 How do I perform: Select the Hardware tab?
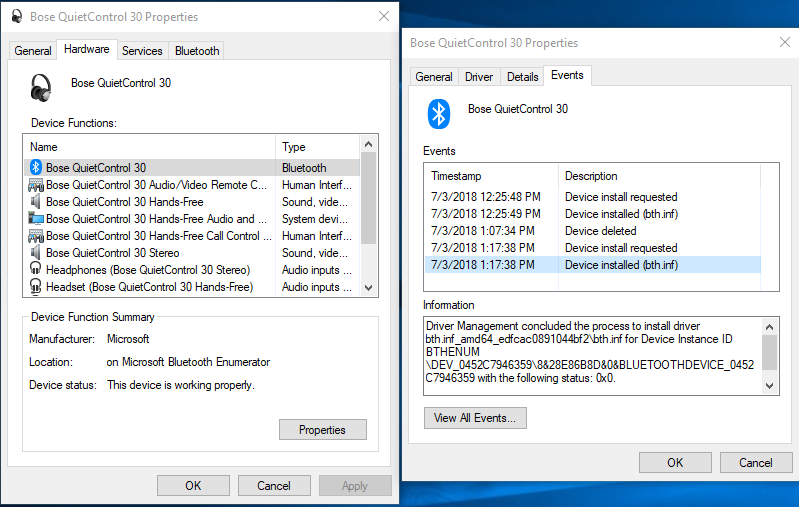pyautogui.click(x=87, y=49)
